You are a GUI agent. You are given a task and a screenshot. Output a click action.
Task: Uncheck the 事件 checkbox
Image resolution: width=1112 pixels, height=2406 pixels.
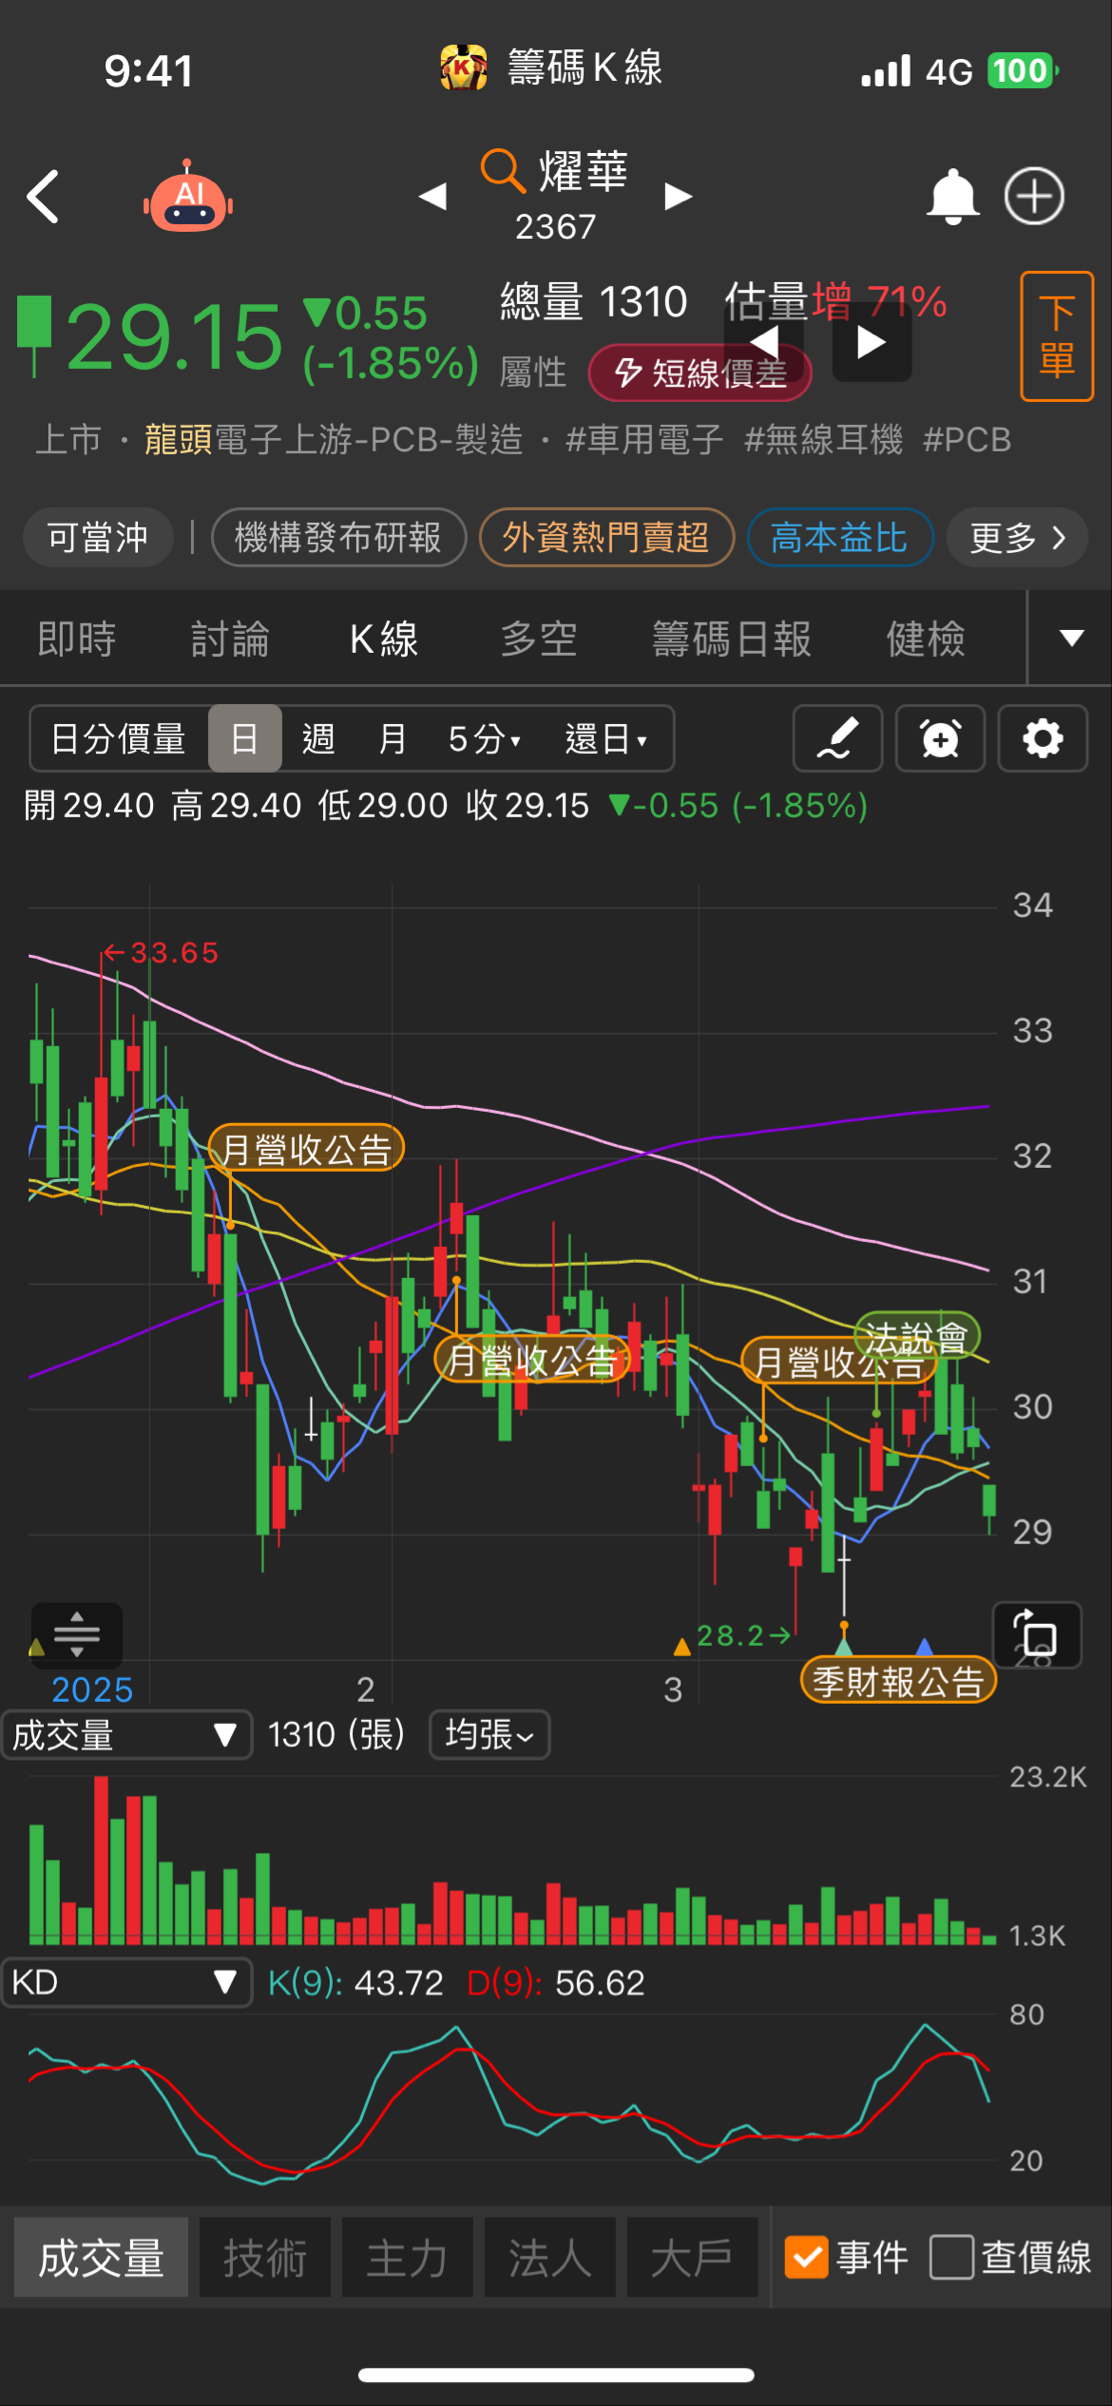806,2257
